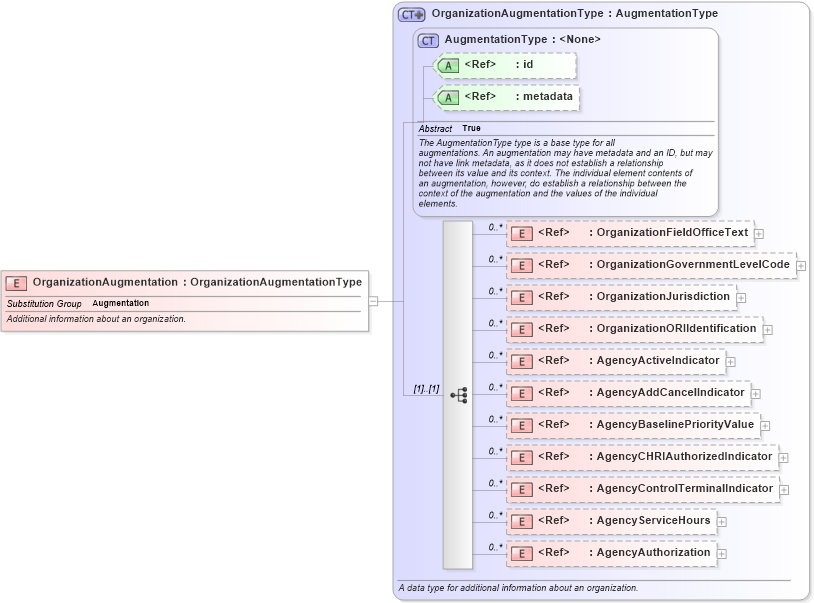Expand the AgencyActiveIndicator element
Screen dimensions: 814x603
click(x=731, y=361)
